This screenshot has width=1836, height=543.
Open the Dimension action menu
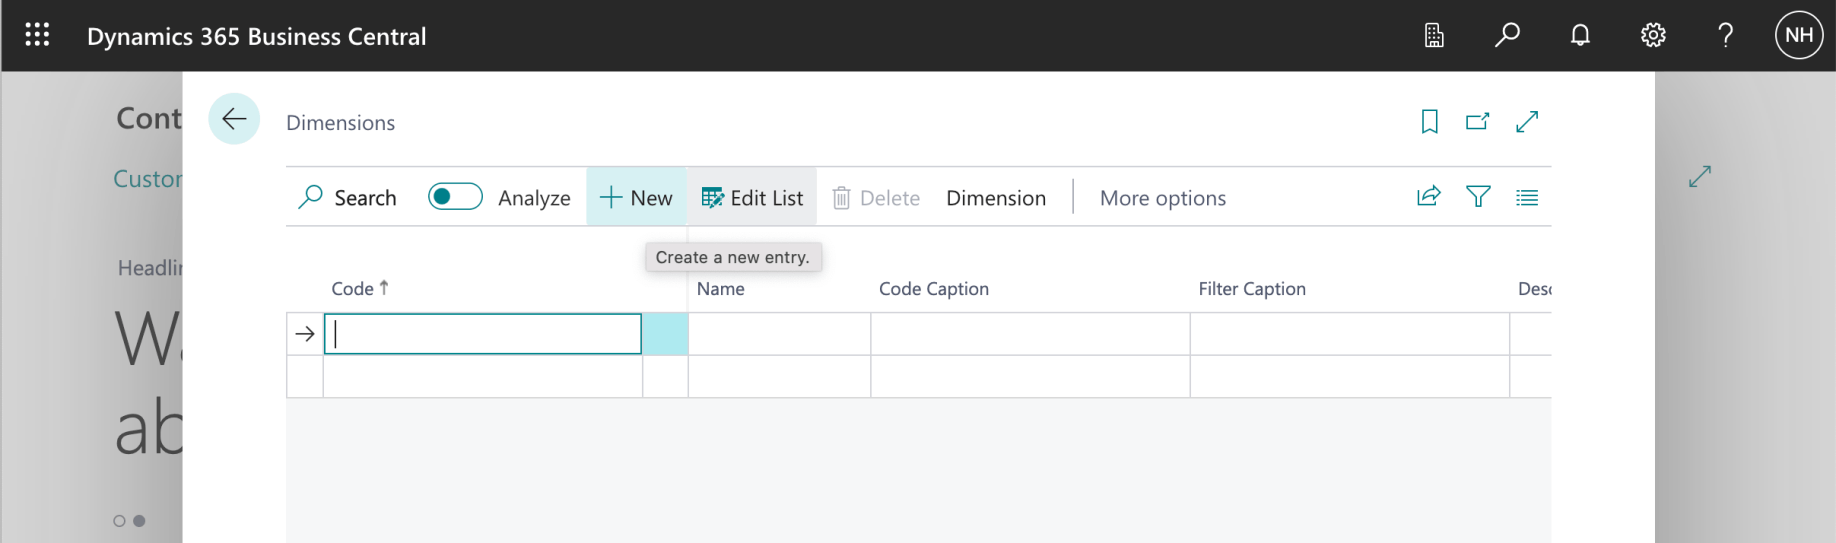pos(996,198)
